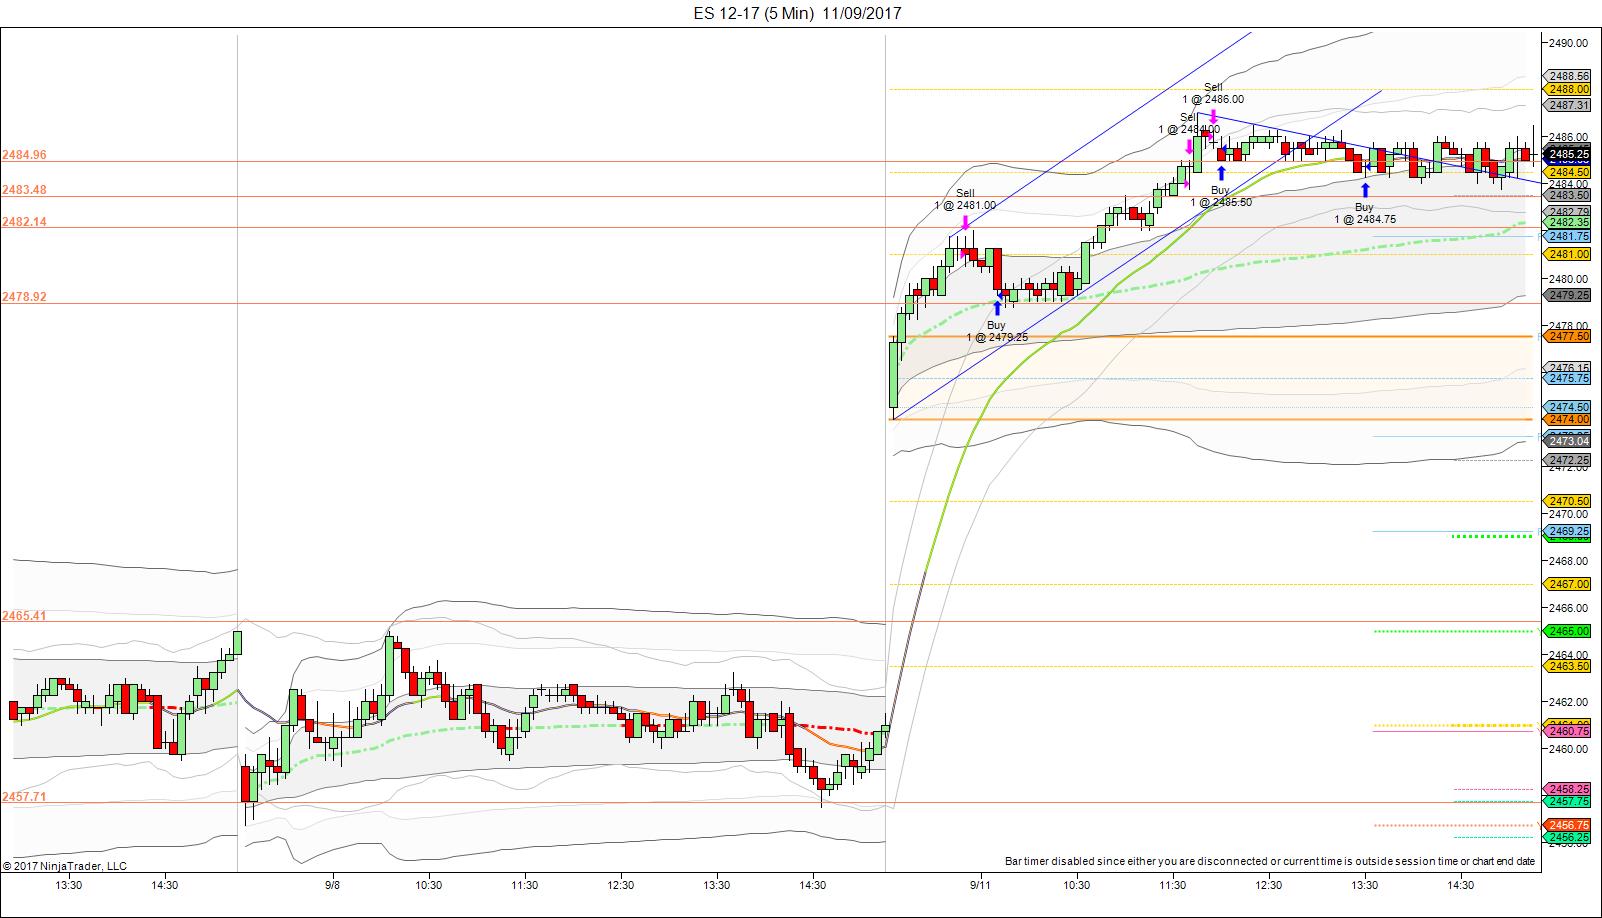This screenshot has height=918, width=1602.
Task: Click the gray 2483.50 price marker
Action: (x=1568, y=195)
